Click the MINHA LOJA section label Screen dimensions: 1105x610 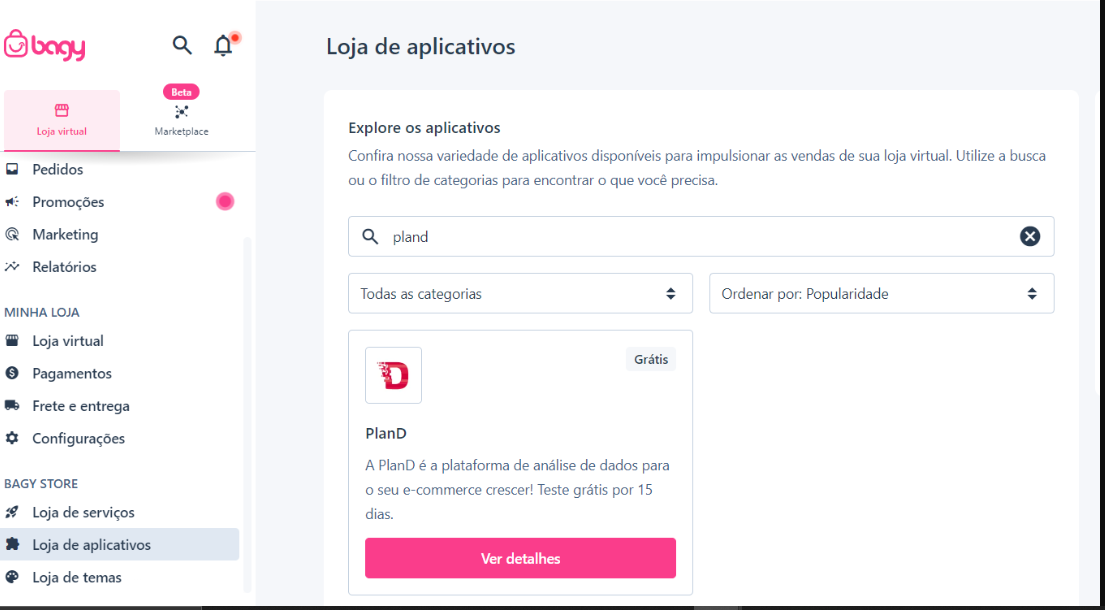pyautogui.click(x=42, y=312)
